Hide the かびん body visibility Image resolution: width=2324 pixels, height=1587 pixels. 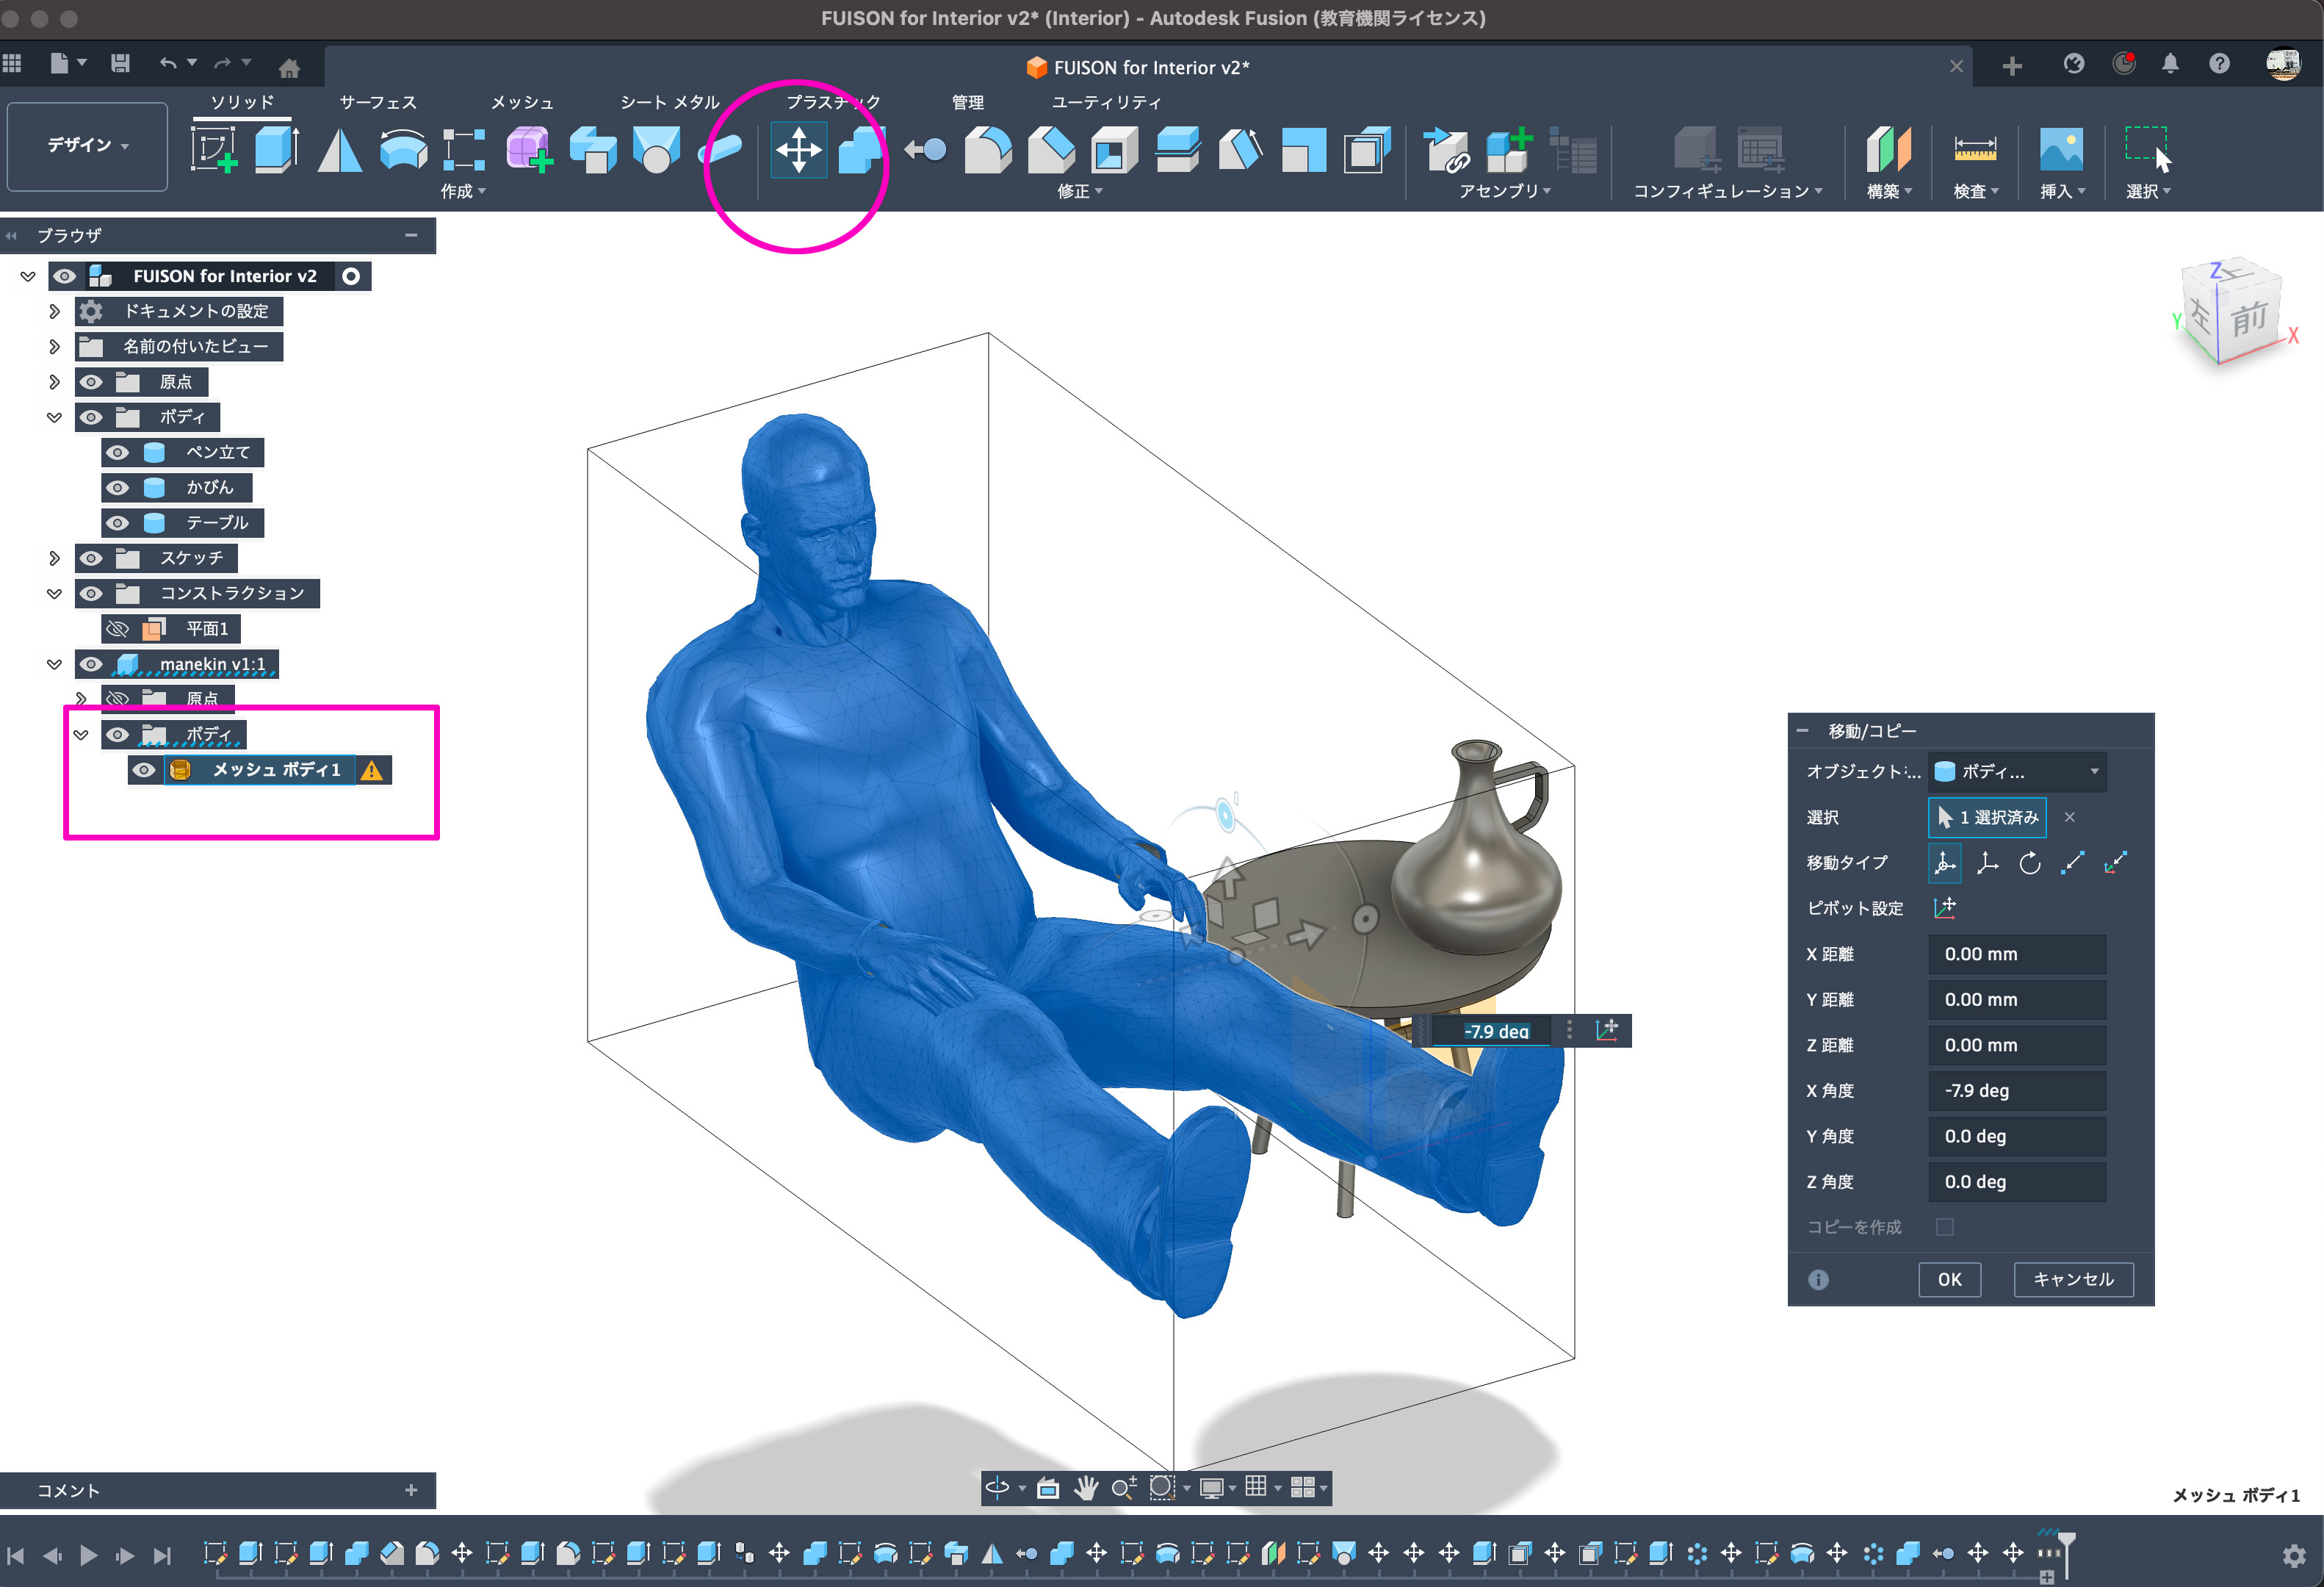point(118,488)
